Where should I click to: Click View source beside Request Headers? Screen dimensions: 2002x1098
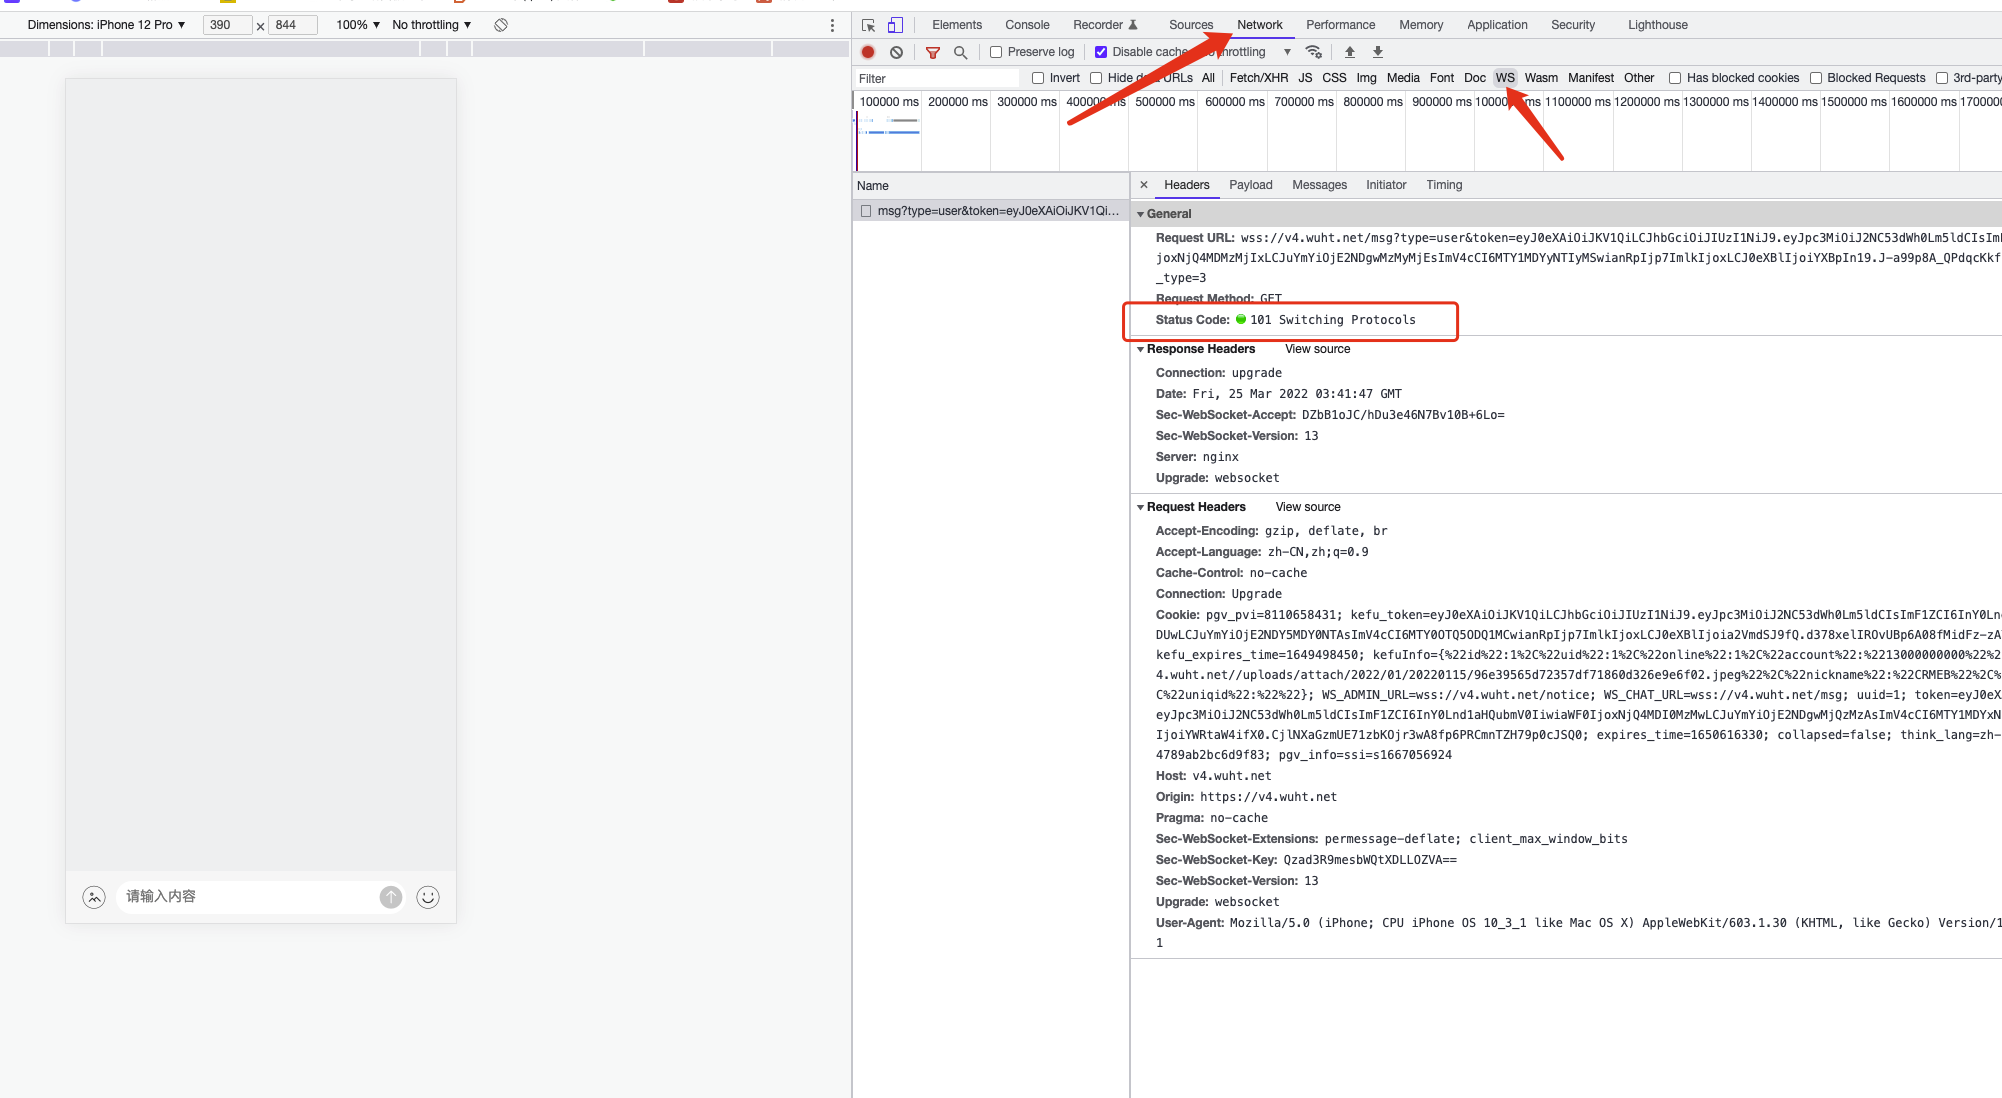point(1307,507)
